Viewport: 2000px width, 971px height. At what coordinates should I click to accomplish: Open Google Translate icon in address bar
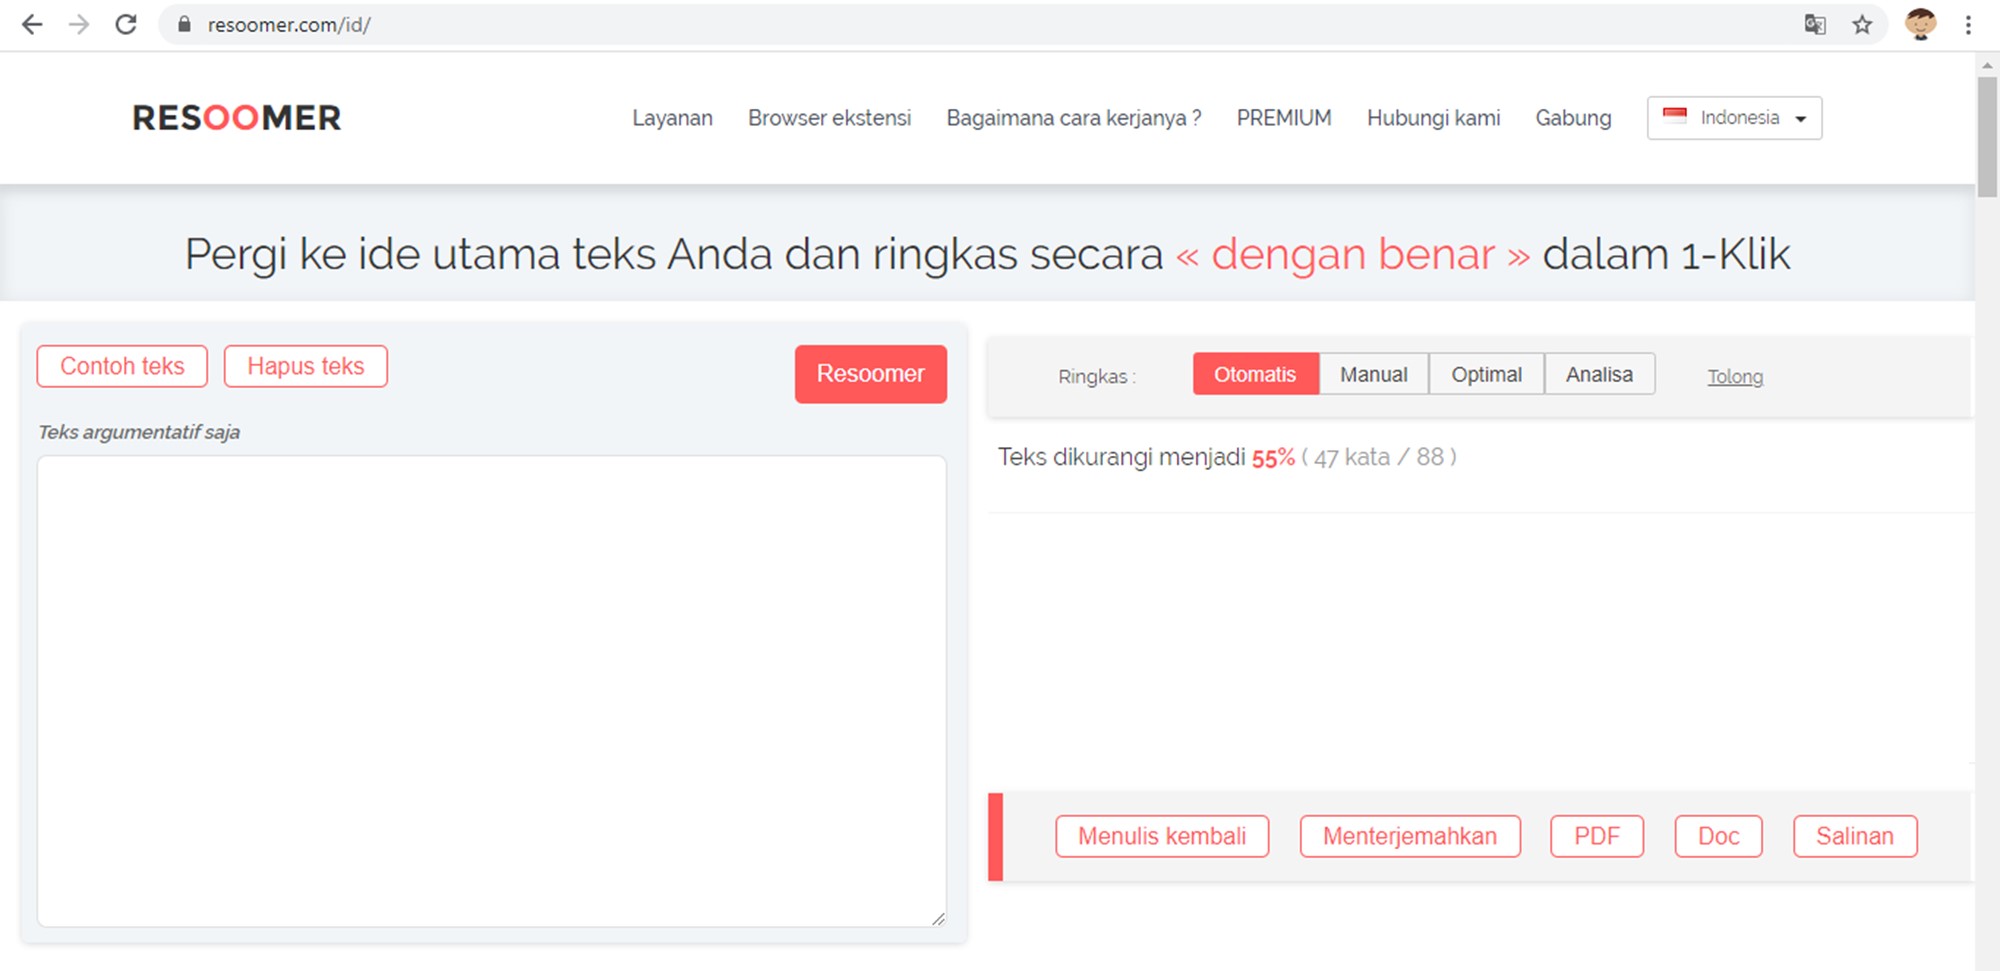point(1816,24)
